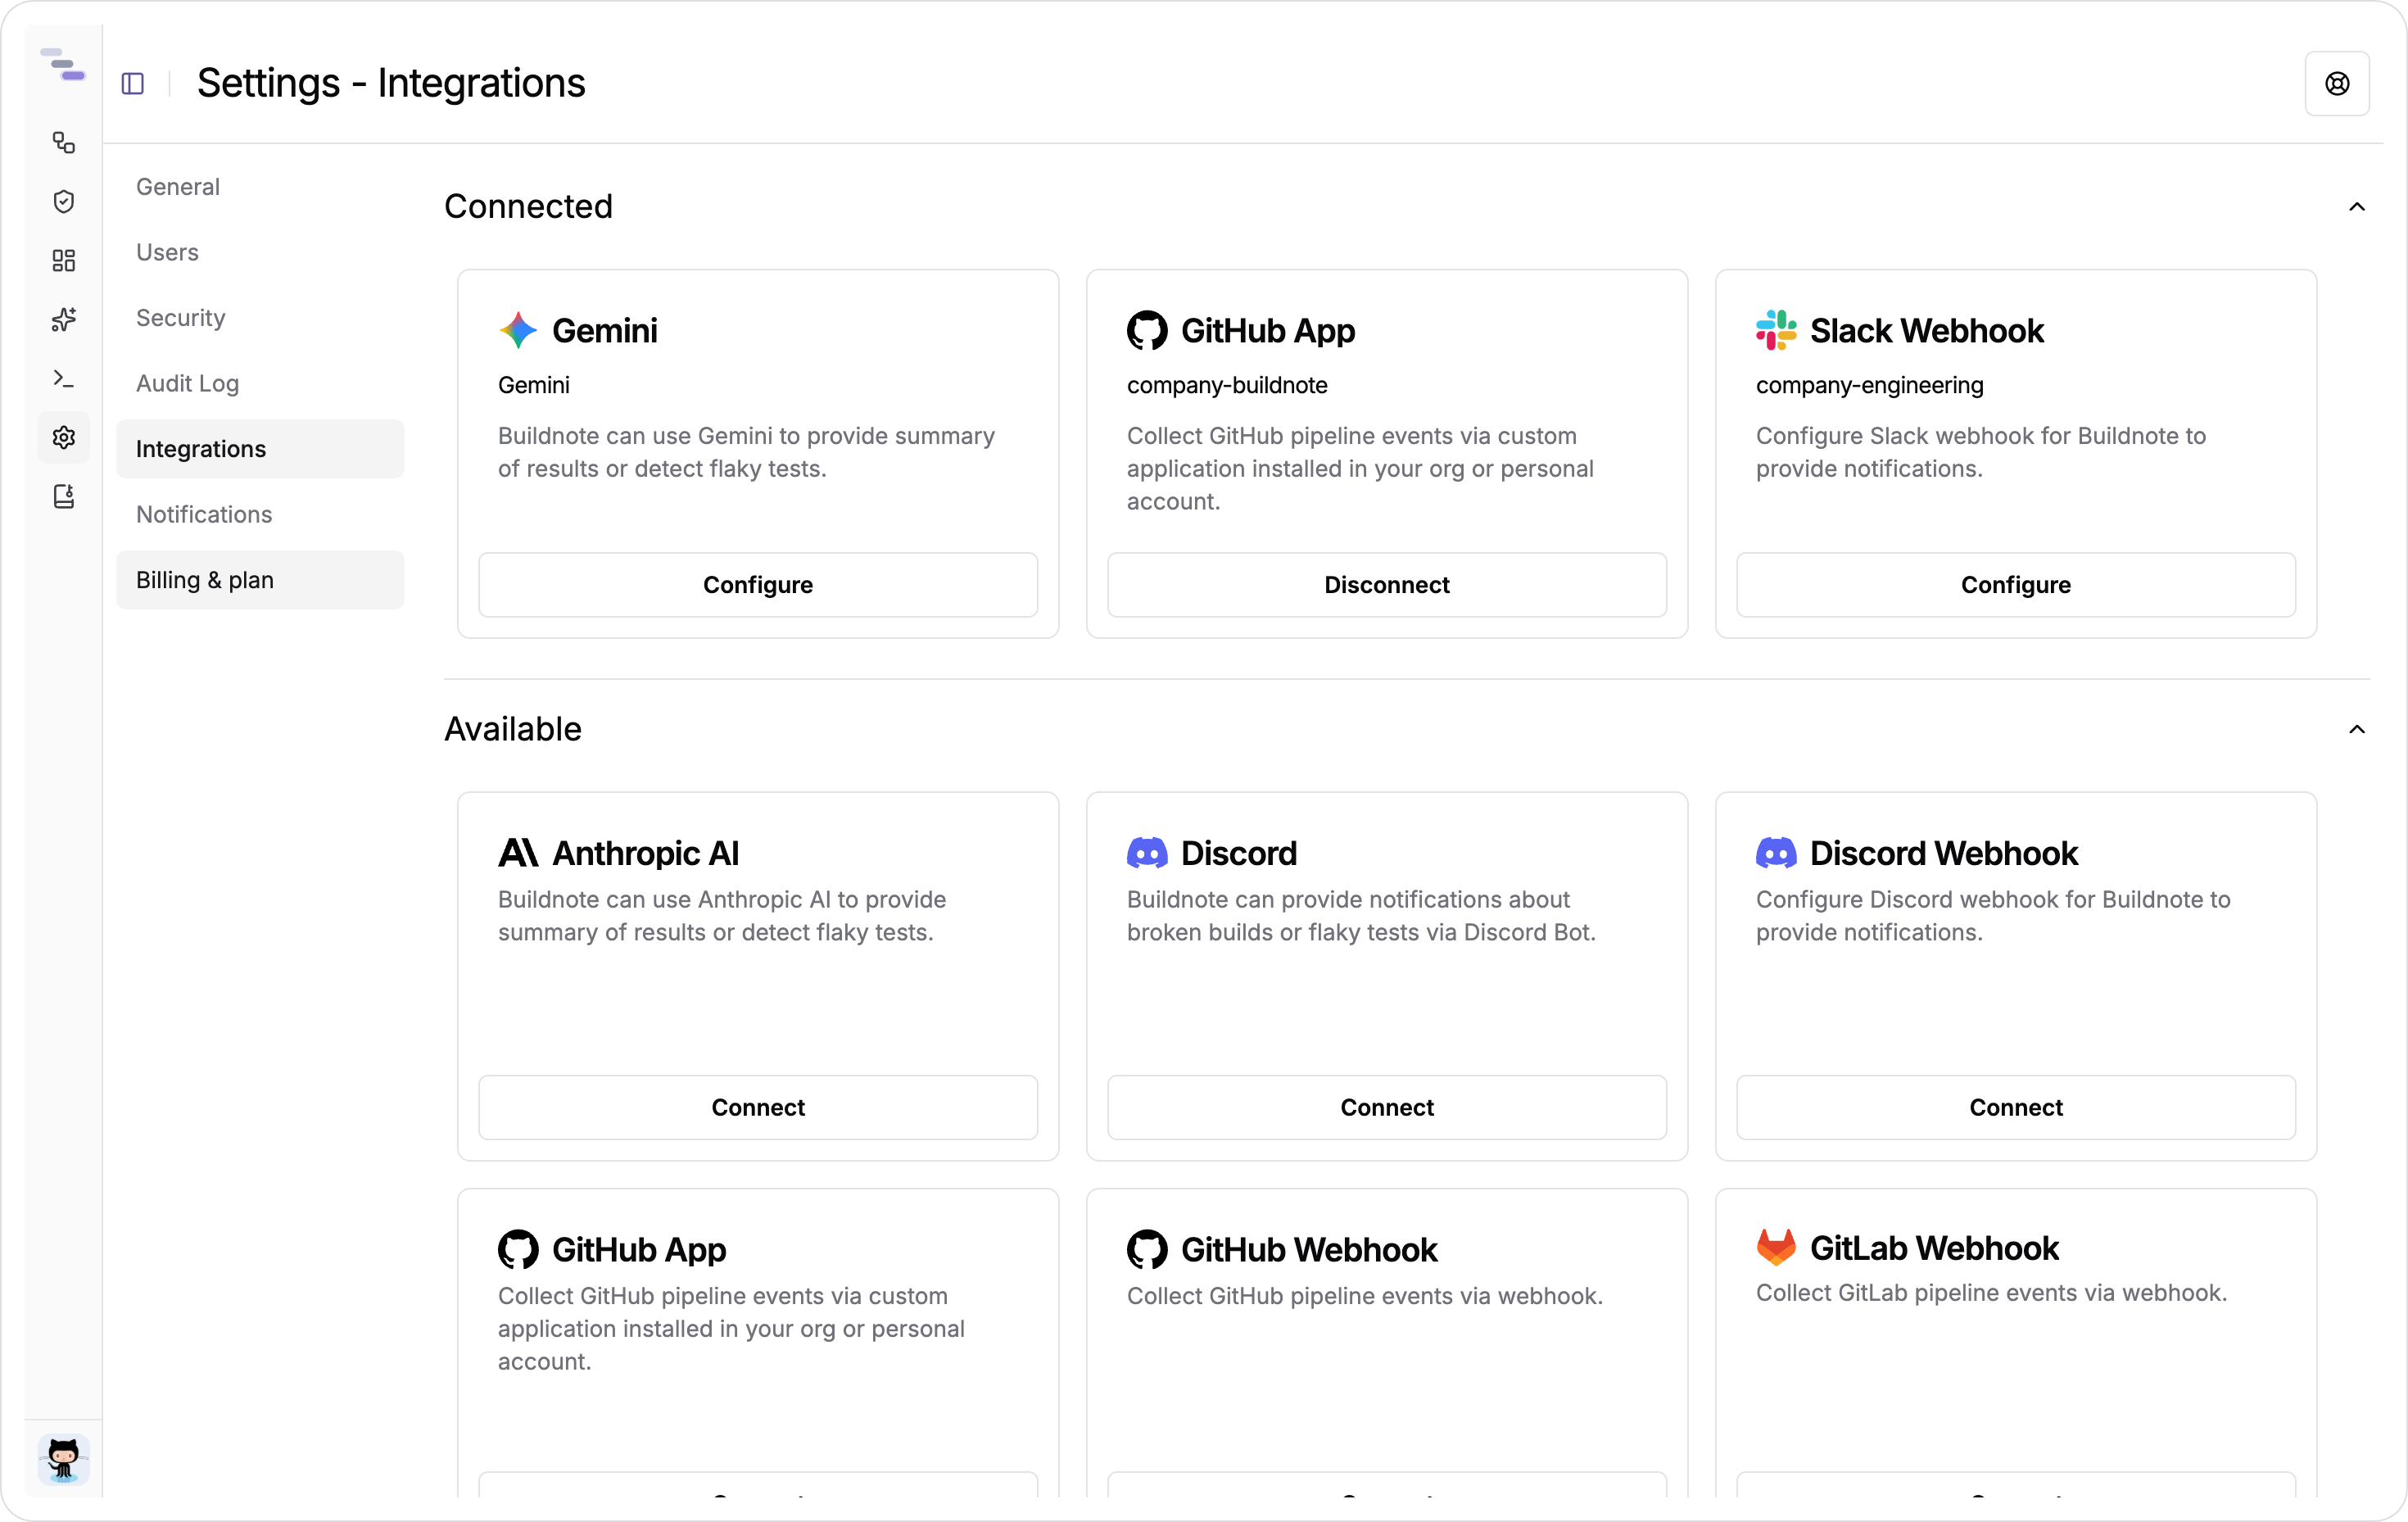This screenshot has height=1522, width=2408.
Task: Collapse the Available section
Action: 2357,730
